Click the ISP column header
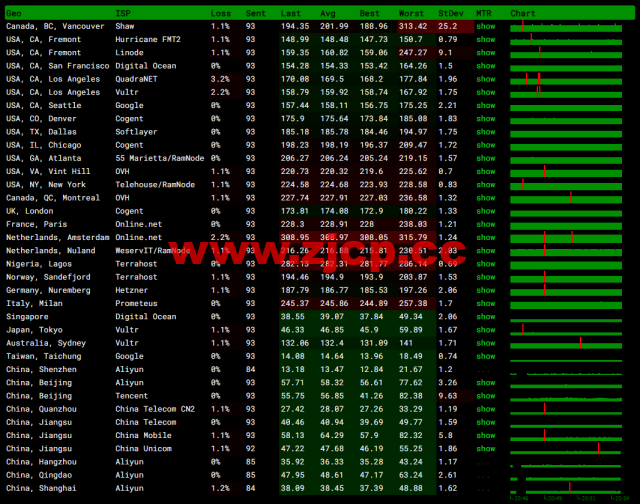The image size is (640, 504). 123,13
